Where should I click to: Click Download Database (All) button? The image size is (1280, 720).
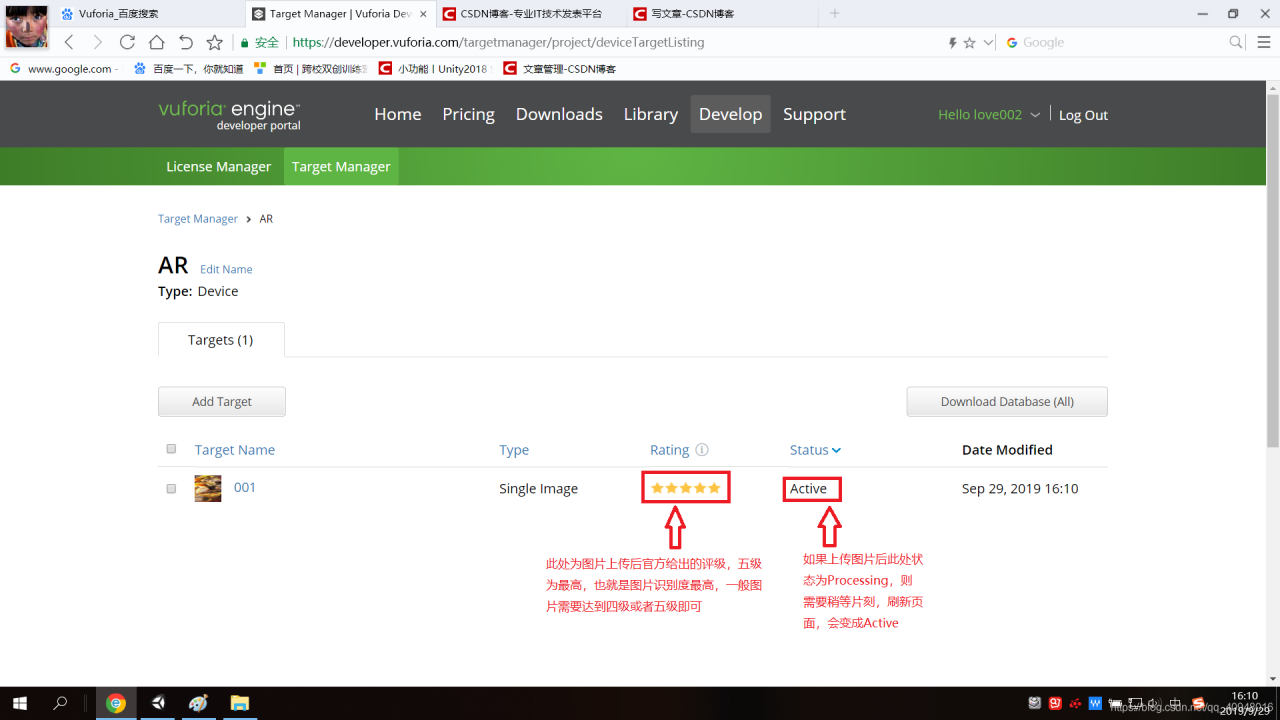(x=1007, y=402)
